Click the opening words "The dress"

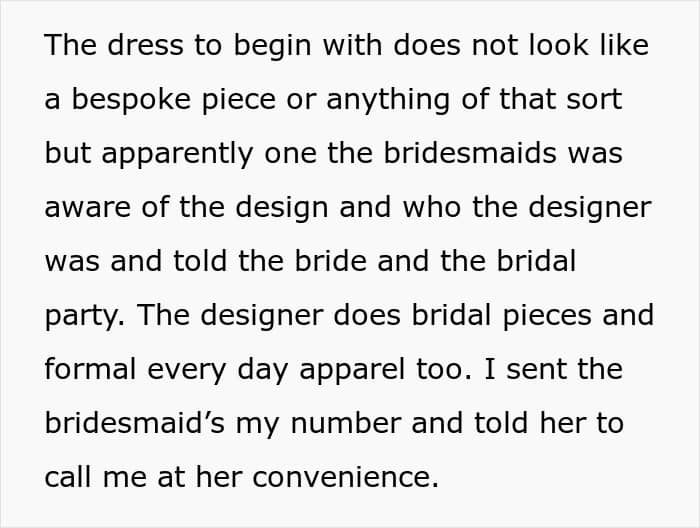point(114,46)
